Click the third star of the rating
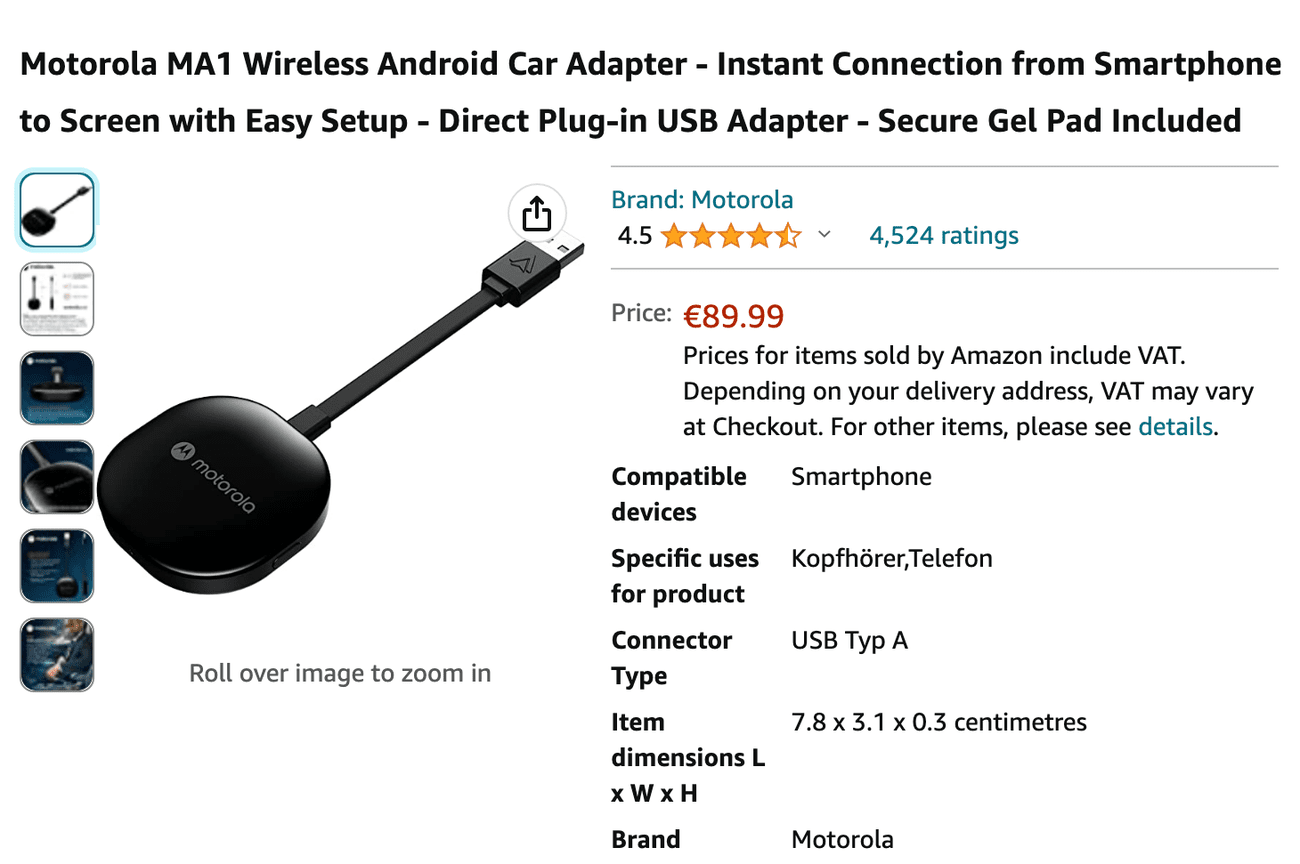1300x864 pixels. (733, 236)
